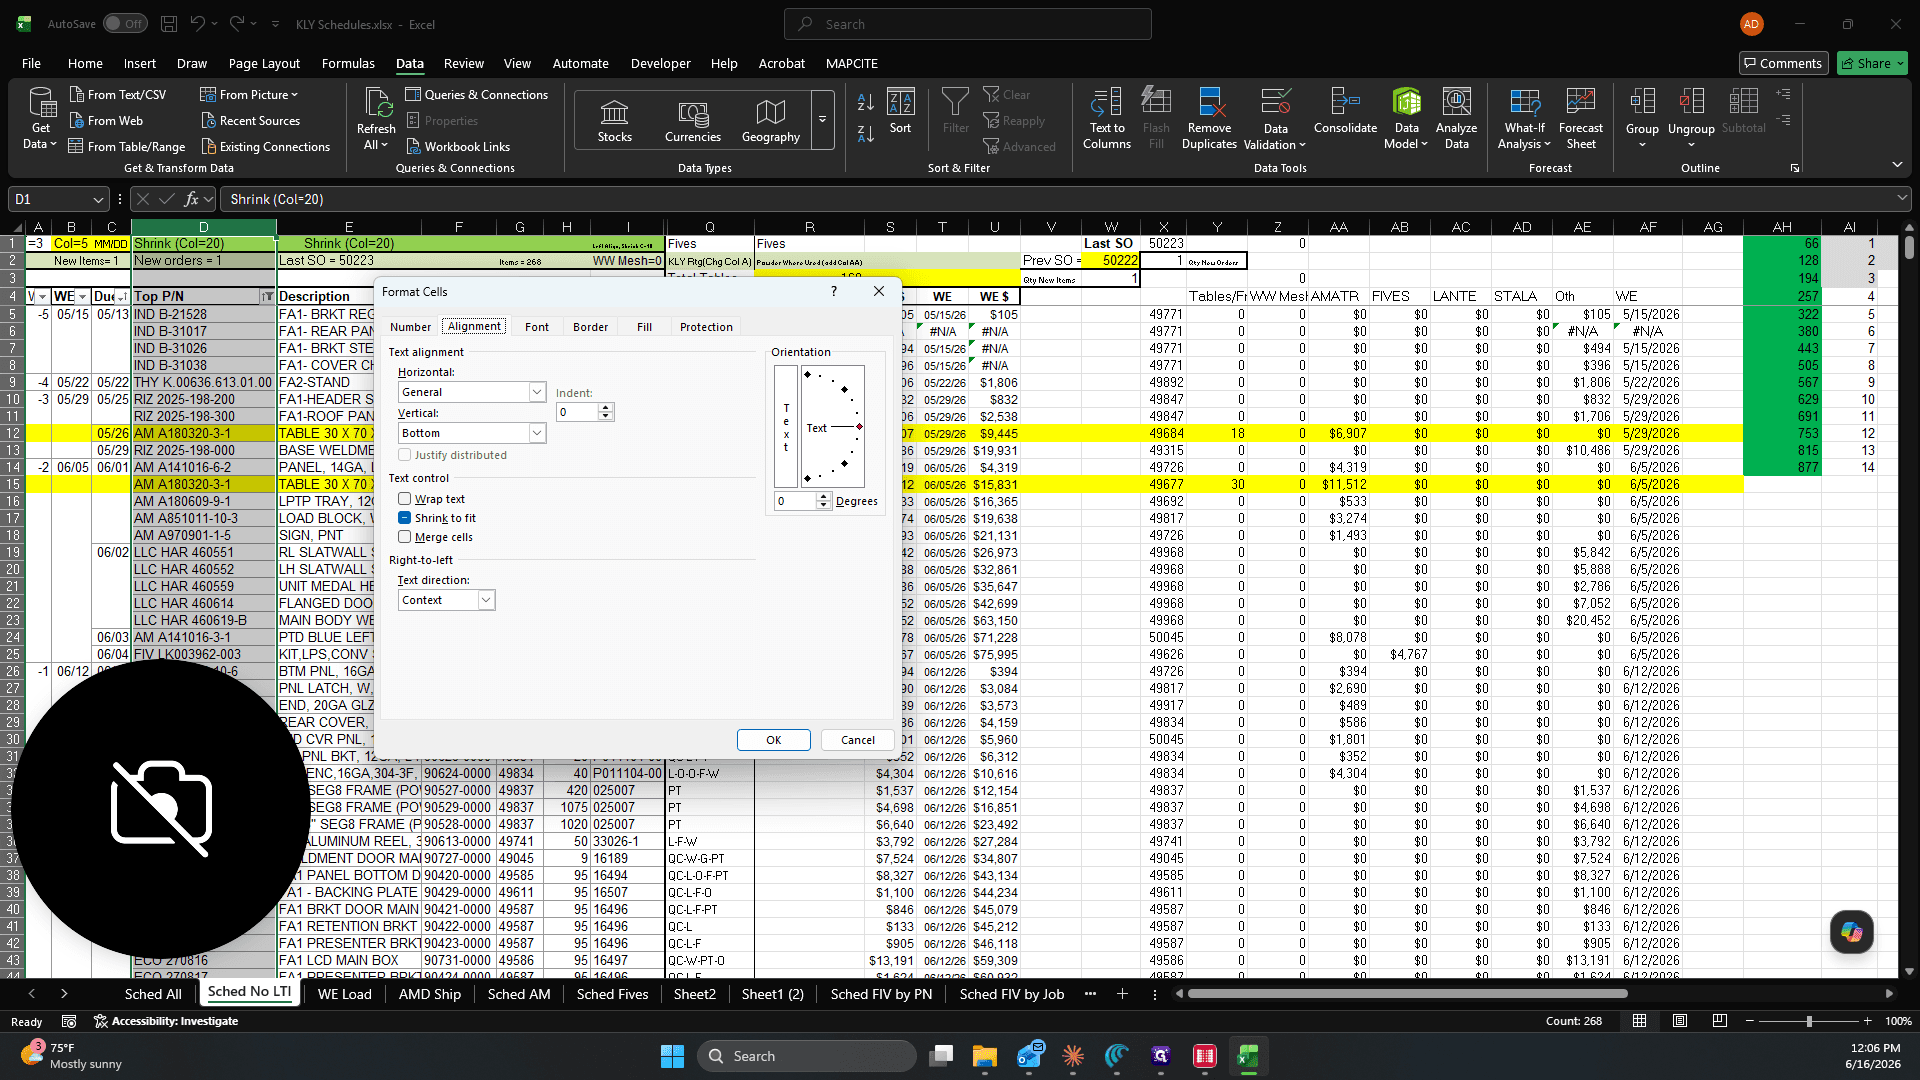This screenshot has height=1080, width=1920.
Task: Click the Sort A to Z icon
Action: click(x=866, y=102)
